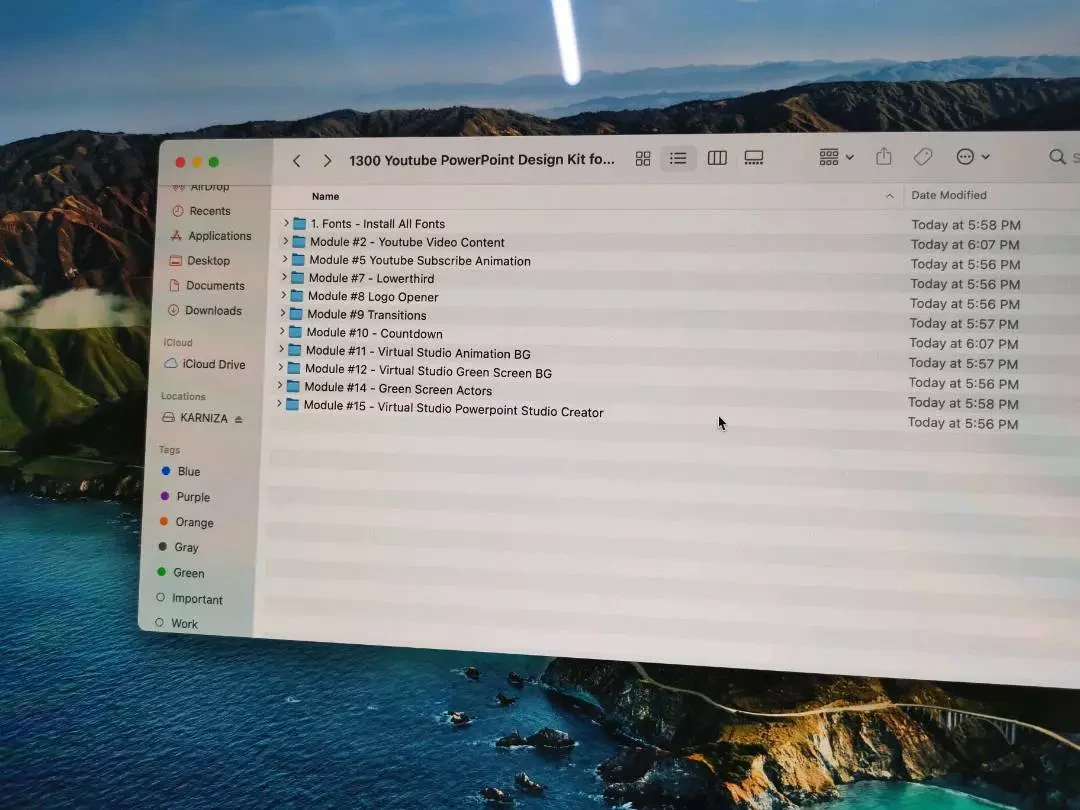The width and height of the screenshot is (1080, 810).
Task: Select folder icon of Module #9
Action: [x=296, y=313]
